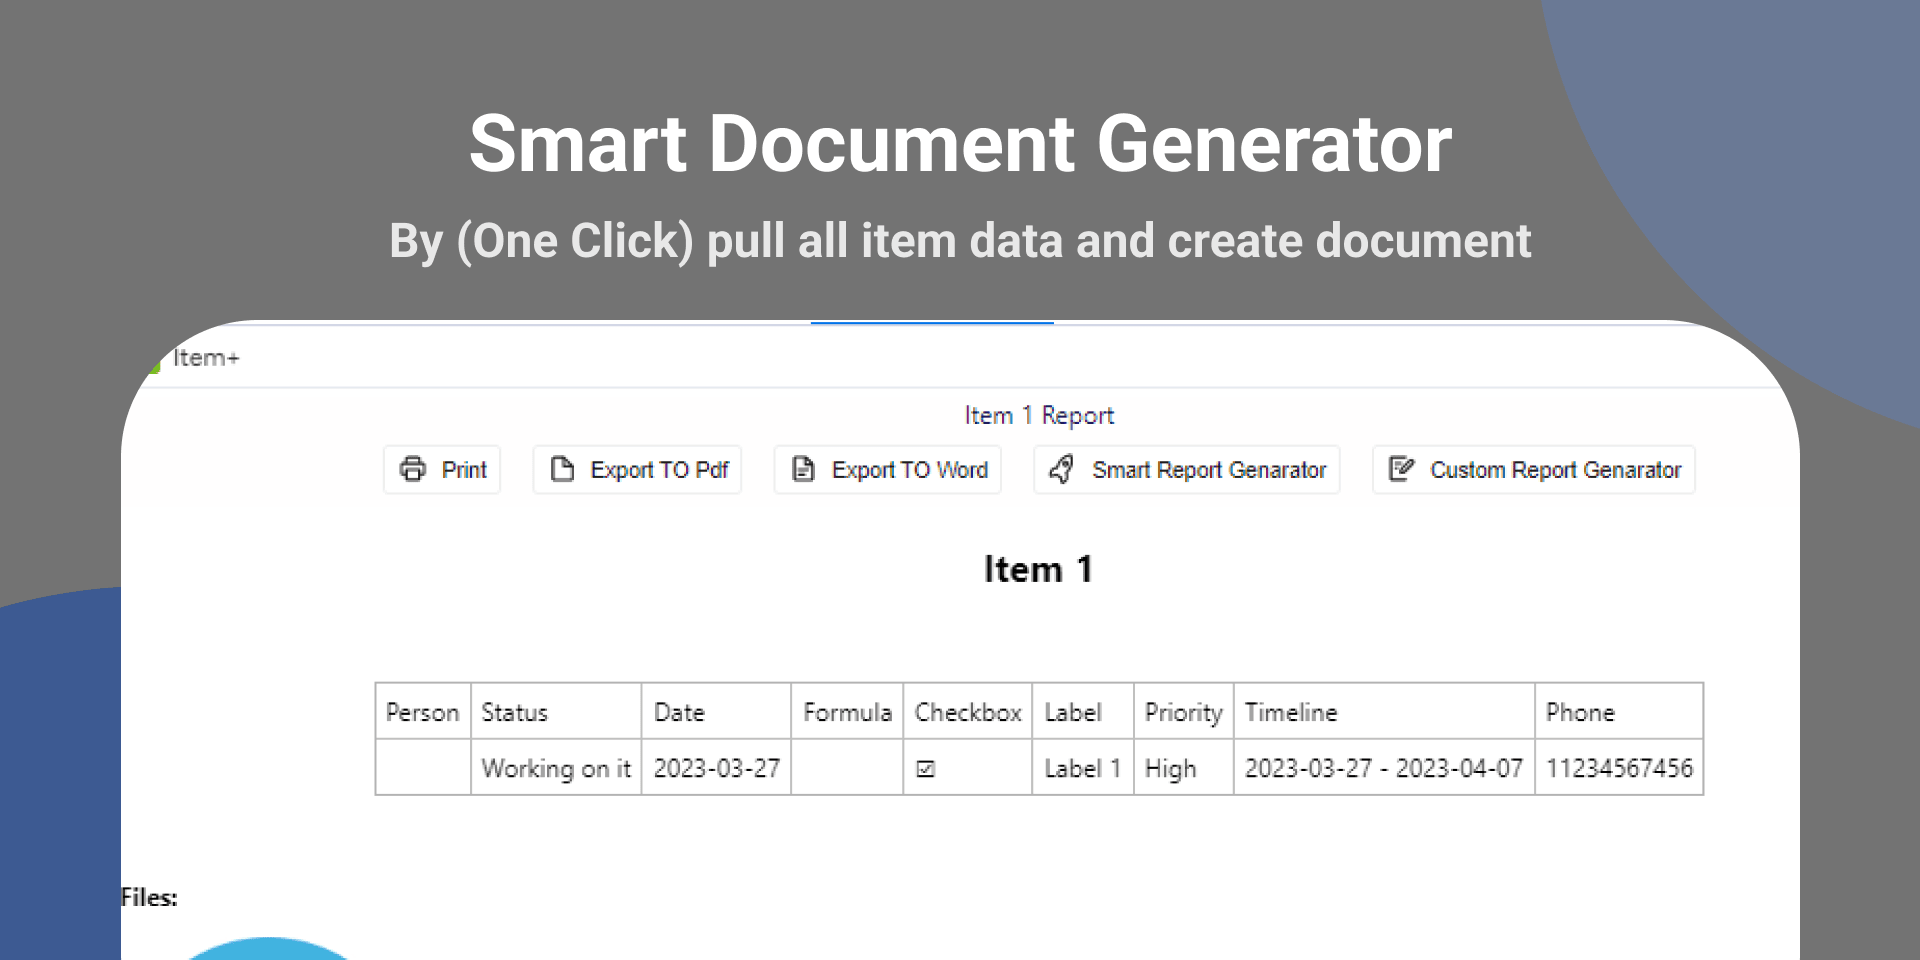Image resolution: width=1920 pixels, height=960 pixels.
Task: Click the rocket icon for Smart Report
Action: 1062,469
